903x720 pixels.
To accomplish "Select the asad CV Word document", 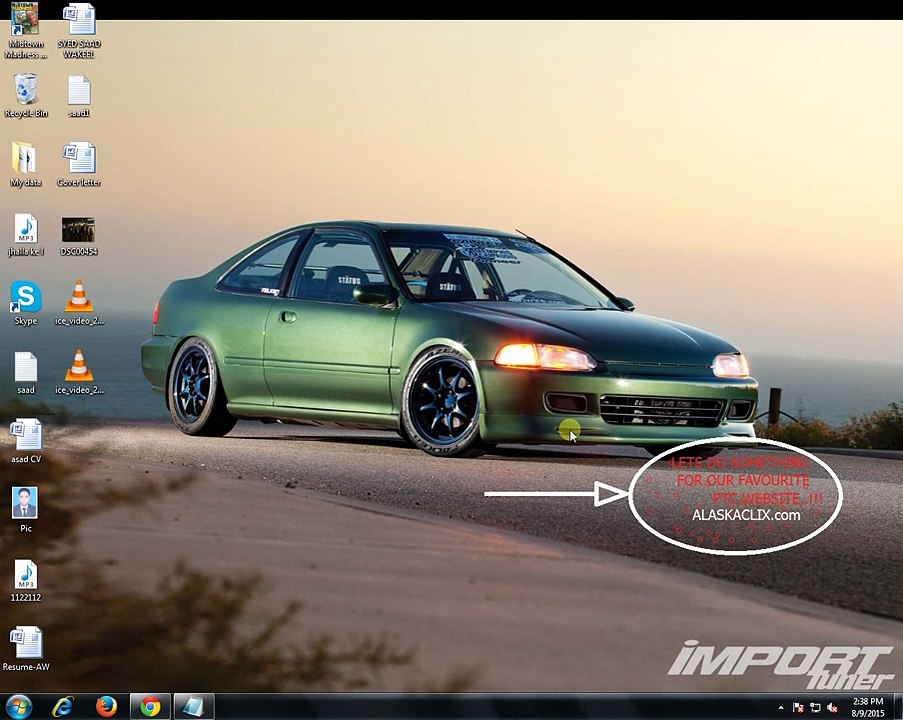I will (25, 441).
